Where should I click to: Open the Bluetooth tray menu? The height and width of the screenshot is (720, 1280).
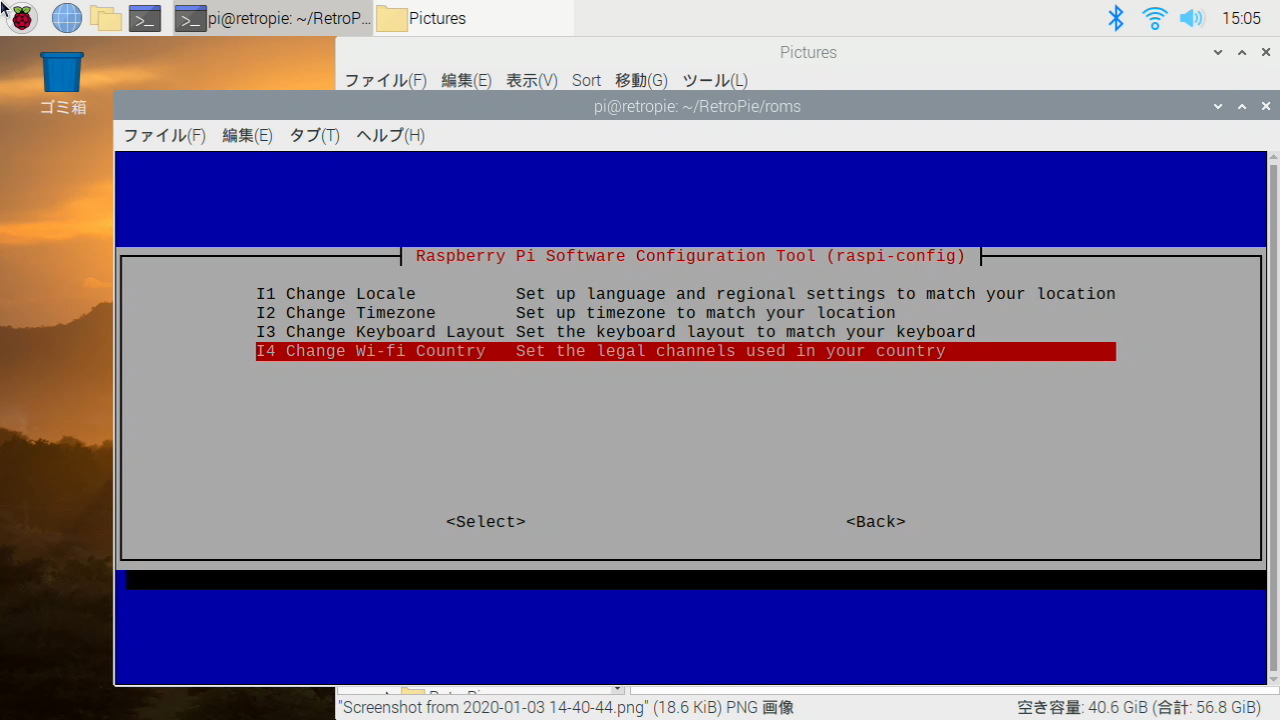[1116, 17]
